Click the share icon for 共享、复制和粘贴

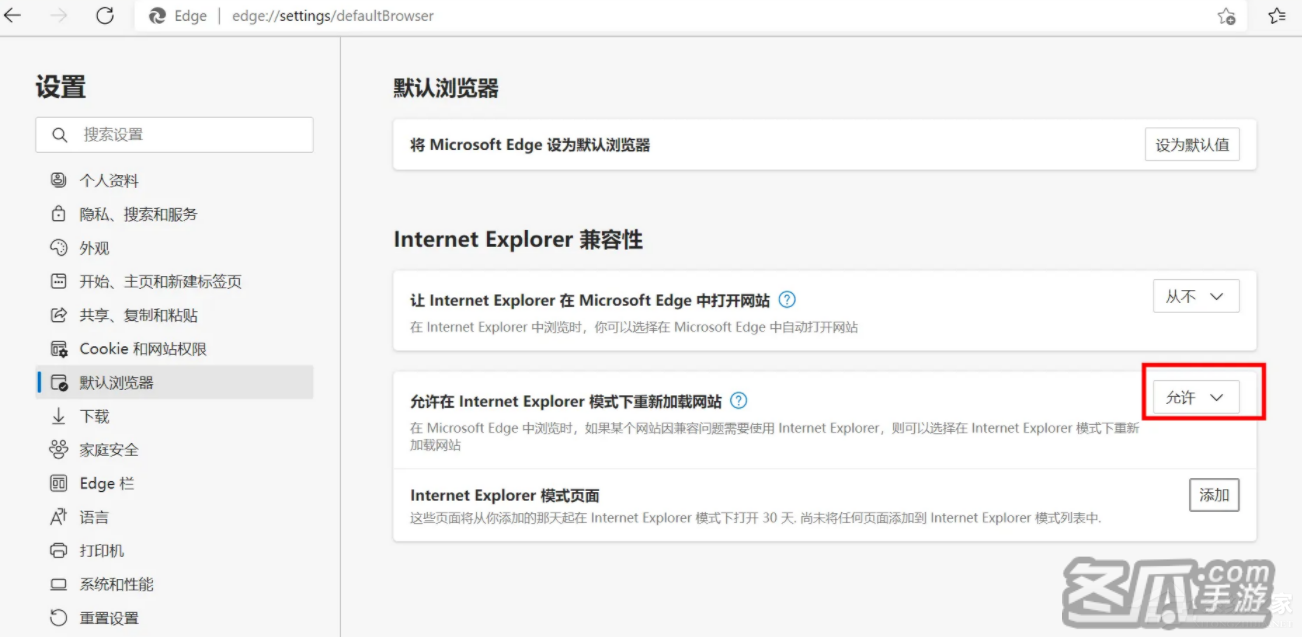pos(58,315)
